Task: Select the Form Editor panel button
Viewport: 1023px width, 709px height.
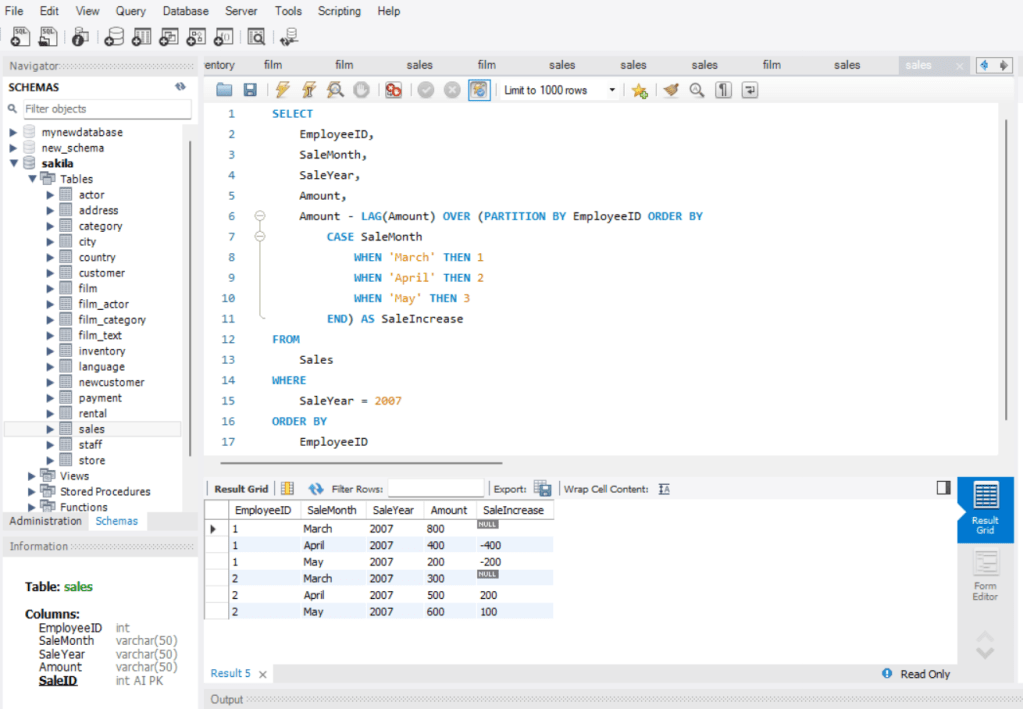Action: click(x=985, y=575)
